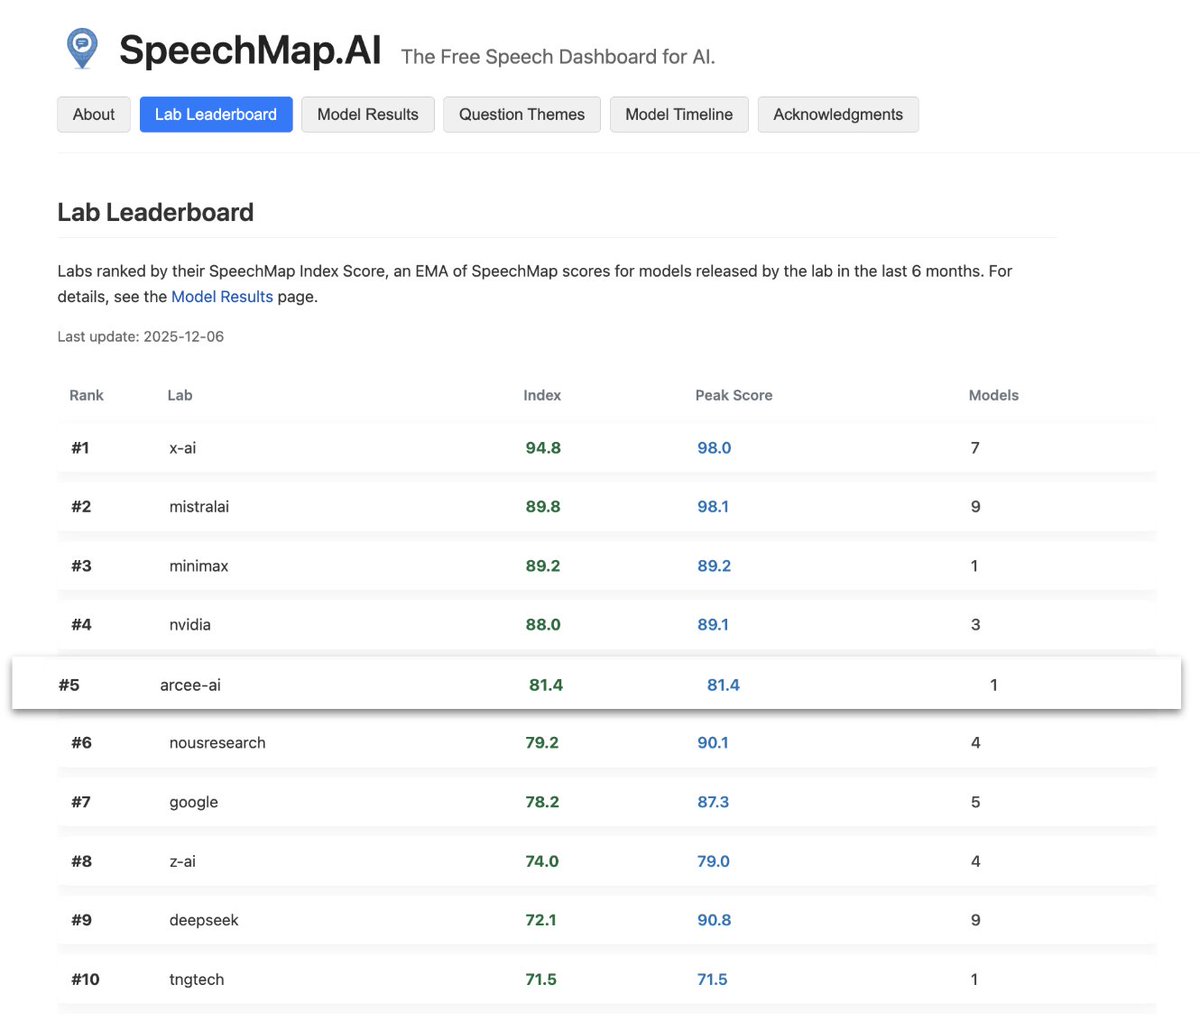Click x-ai's index score 94.8
The image size is (1200, 1021).
tap(543, 447)
